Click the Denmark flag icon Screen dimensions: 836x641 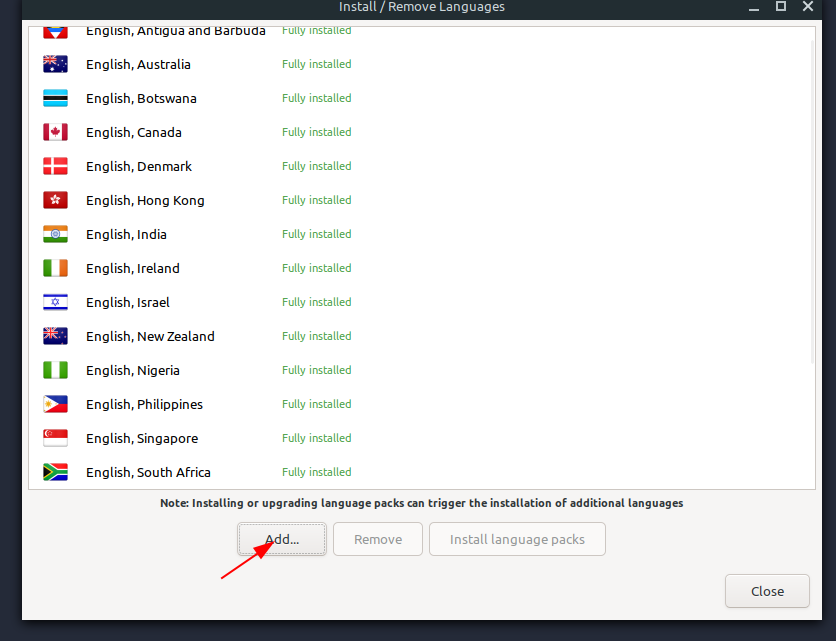point(55,166)
